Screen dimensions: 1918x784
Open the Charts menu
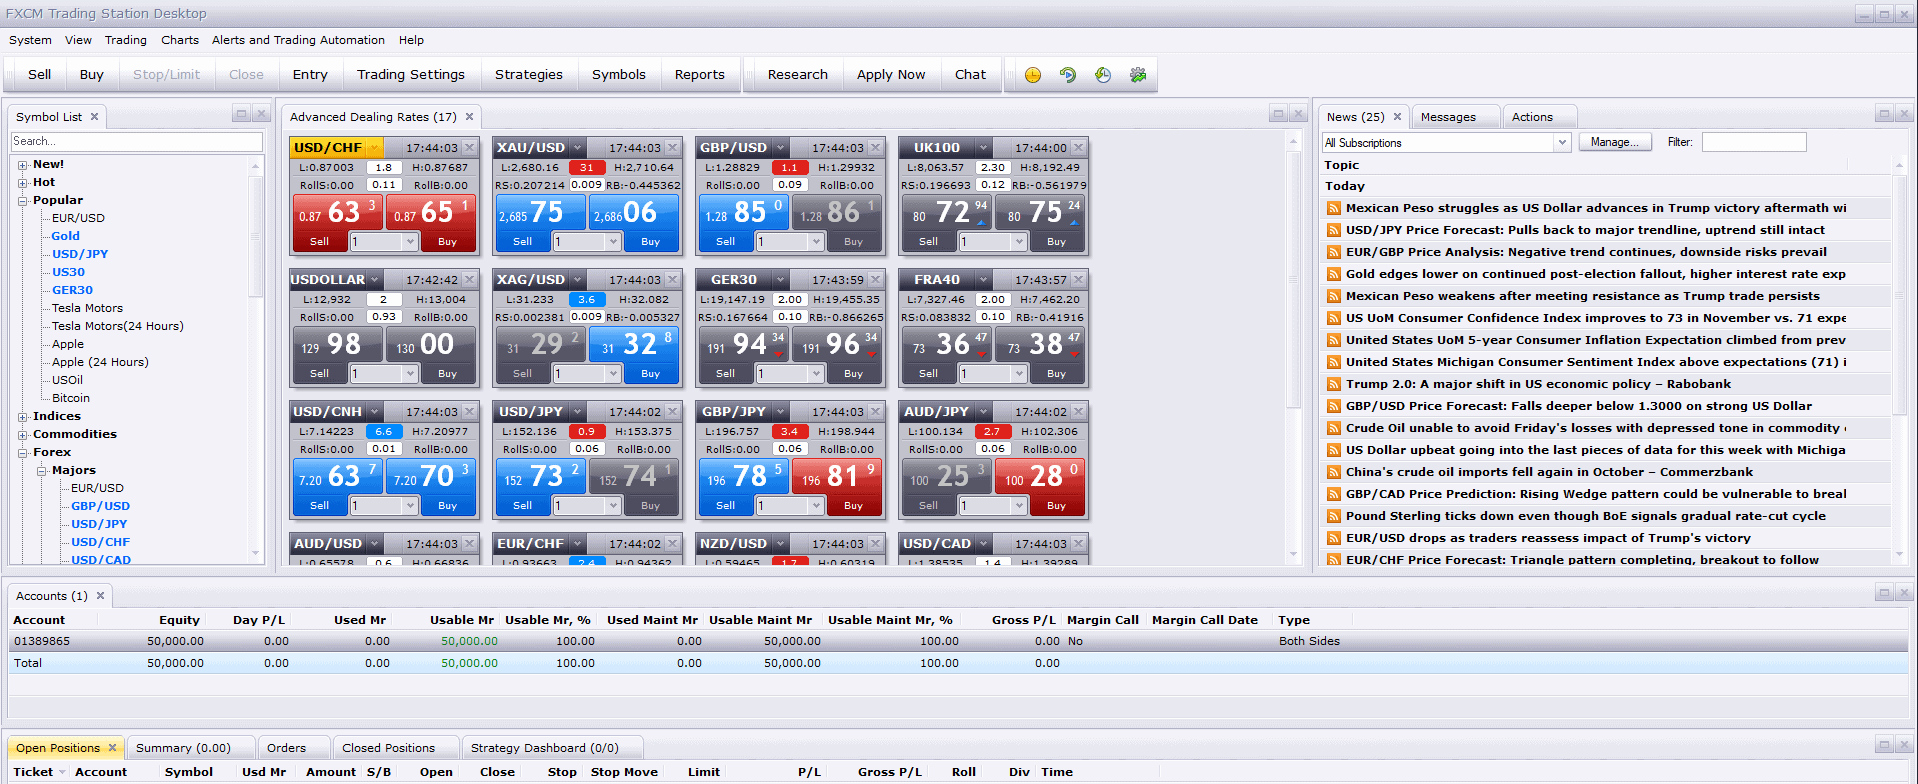pyautogui.click(x=180, y=40)
